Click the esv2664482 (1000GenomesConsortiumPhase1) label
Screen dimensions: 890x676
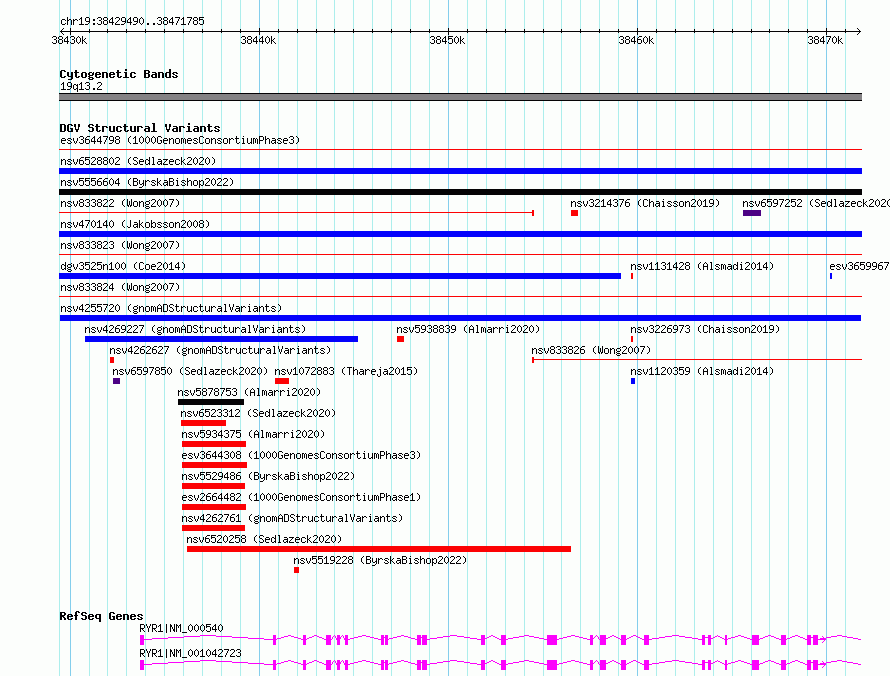tap(301, 497)
